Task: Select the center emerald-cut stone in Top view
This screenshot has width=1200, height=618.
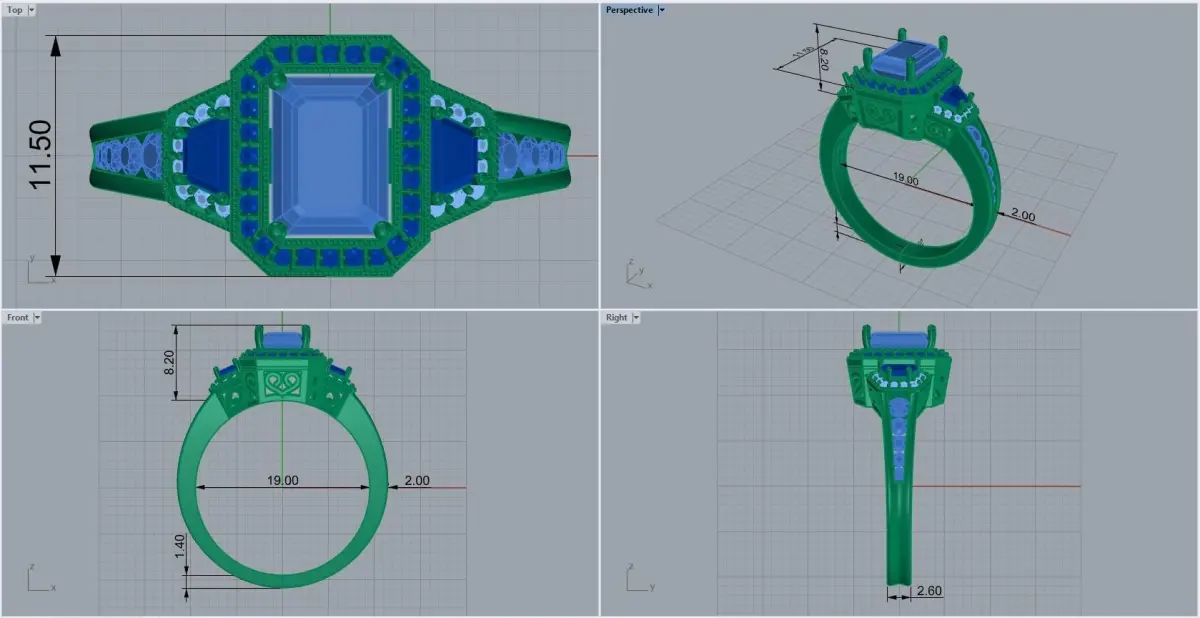Action: 330,155
